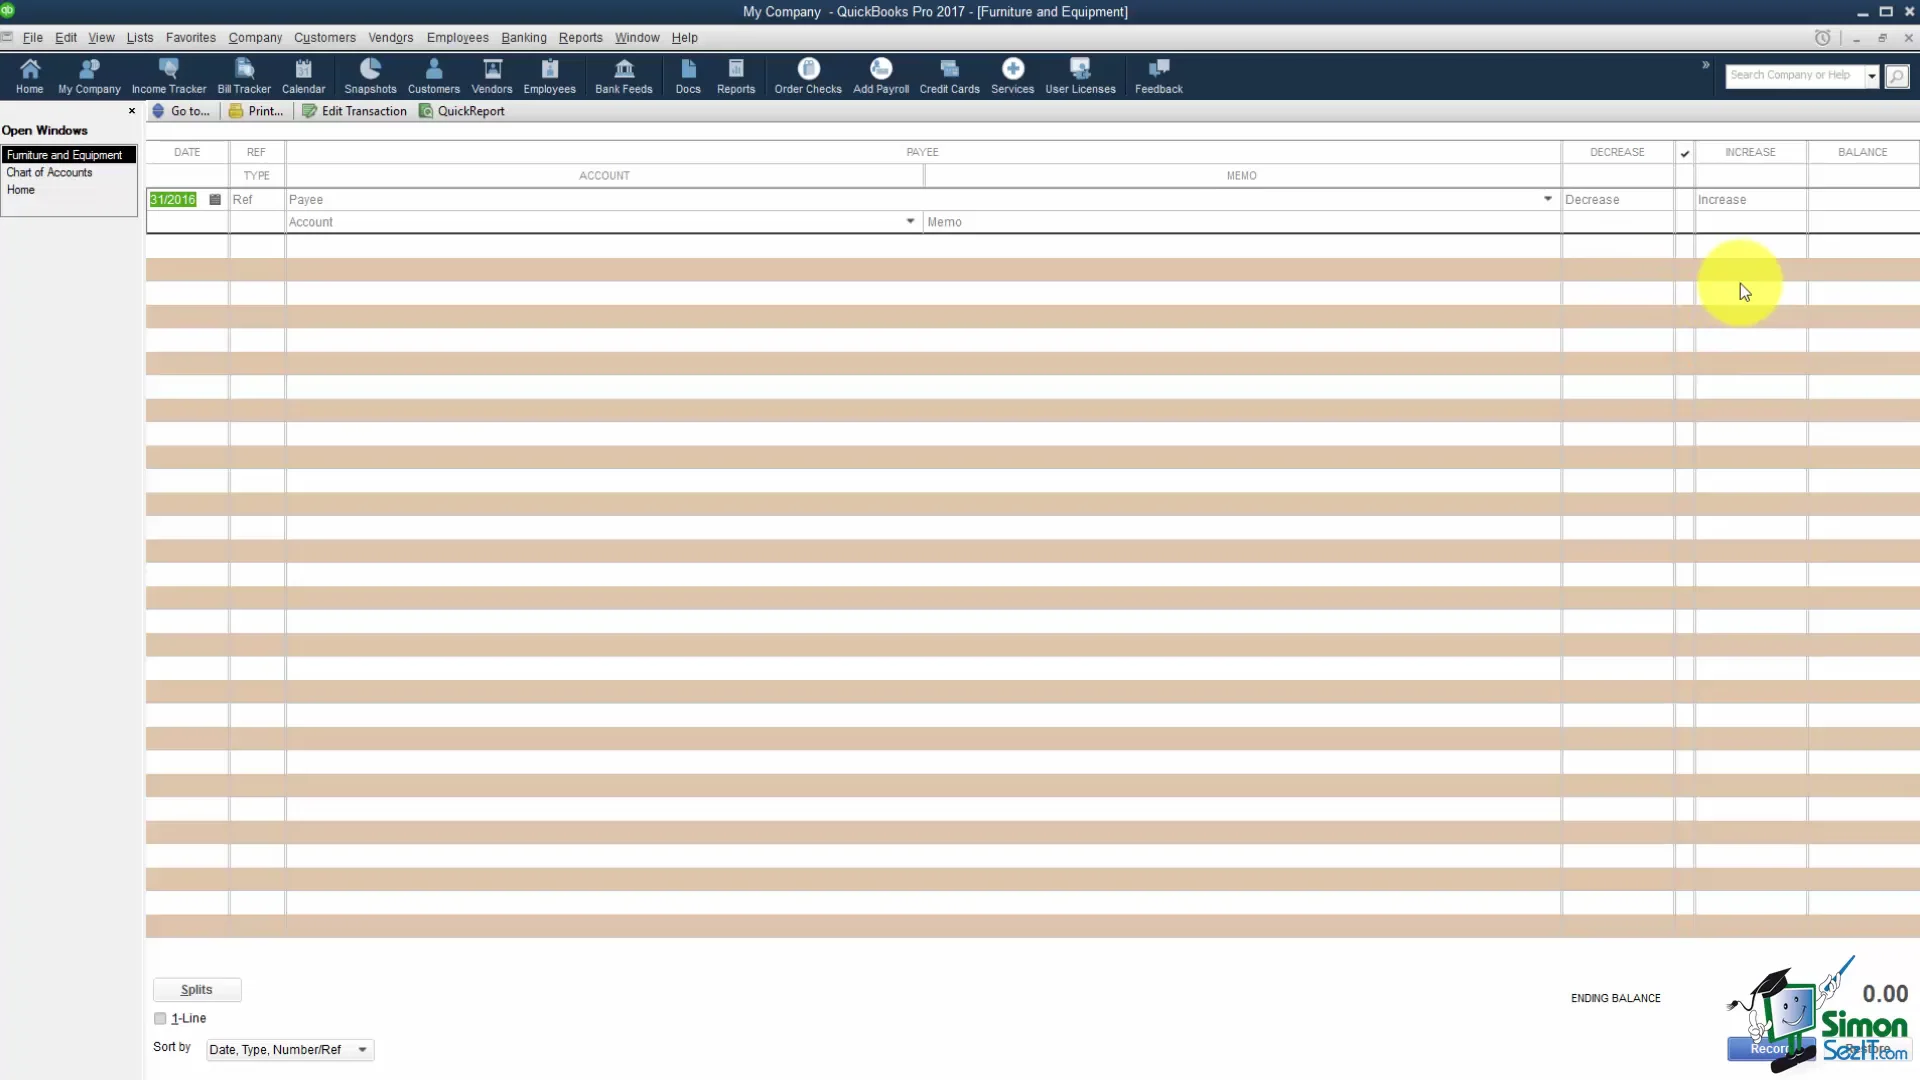Screen dimensions: 1920x1080
Task: Open the Docs center
Action: (x=688, y=75)
